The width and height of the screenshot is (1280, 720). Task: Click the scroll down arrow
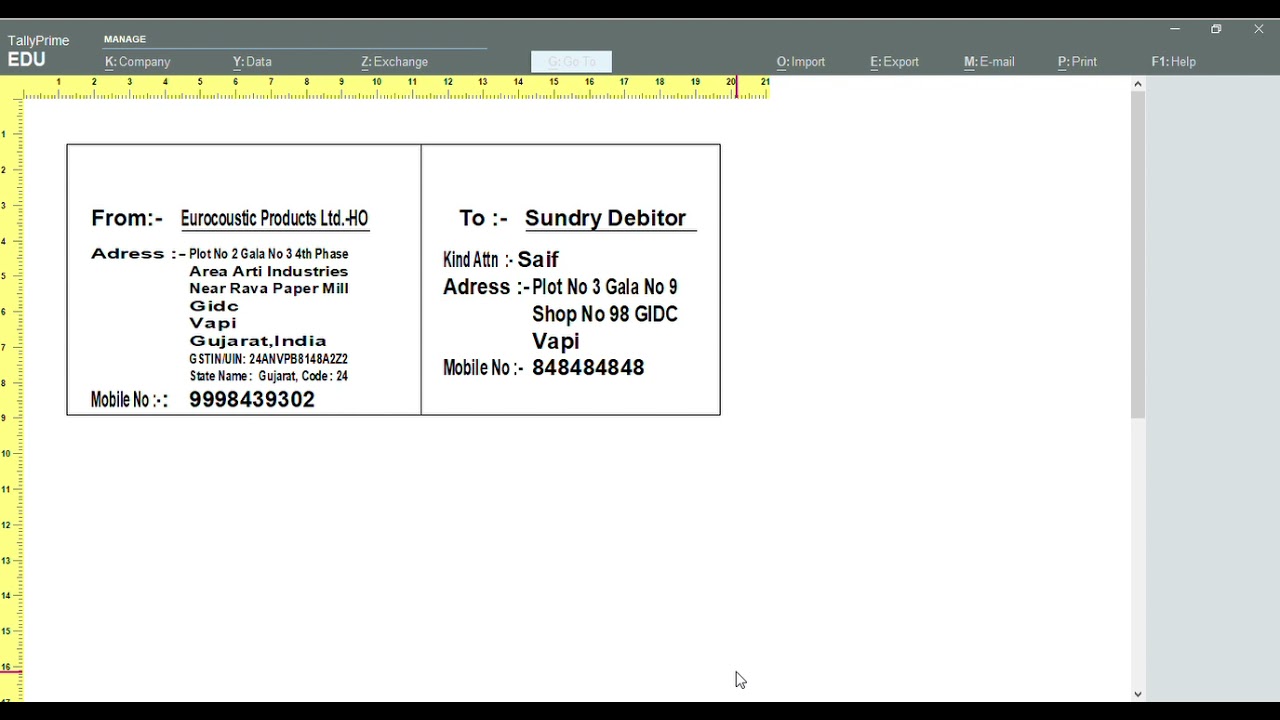pyautogui.click(x=1137, y=694)
